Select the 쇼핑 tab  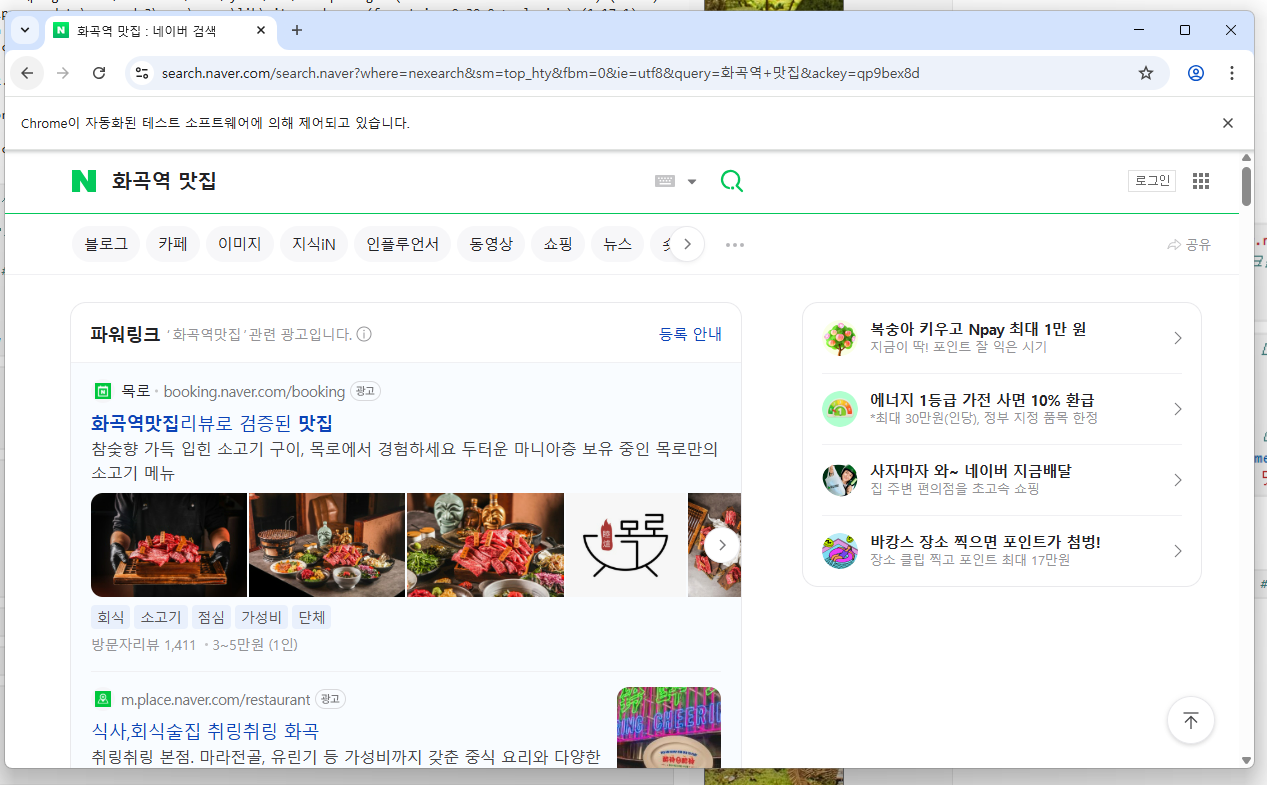tap(558, 244)
